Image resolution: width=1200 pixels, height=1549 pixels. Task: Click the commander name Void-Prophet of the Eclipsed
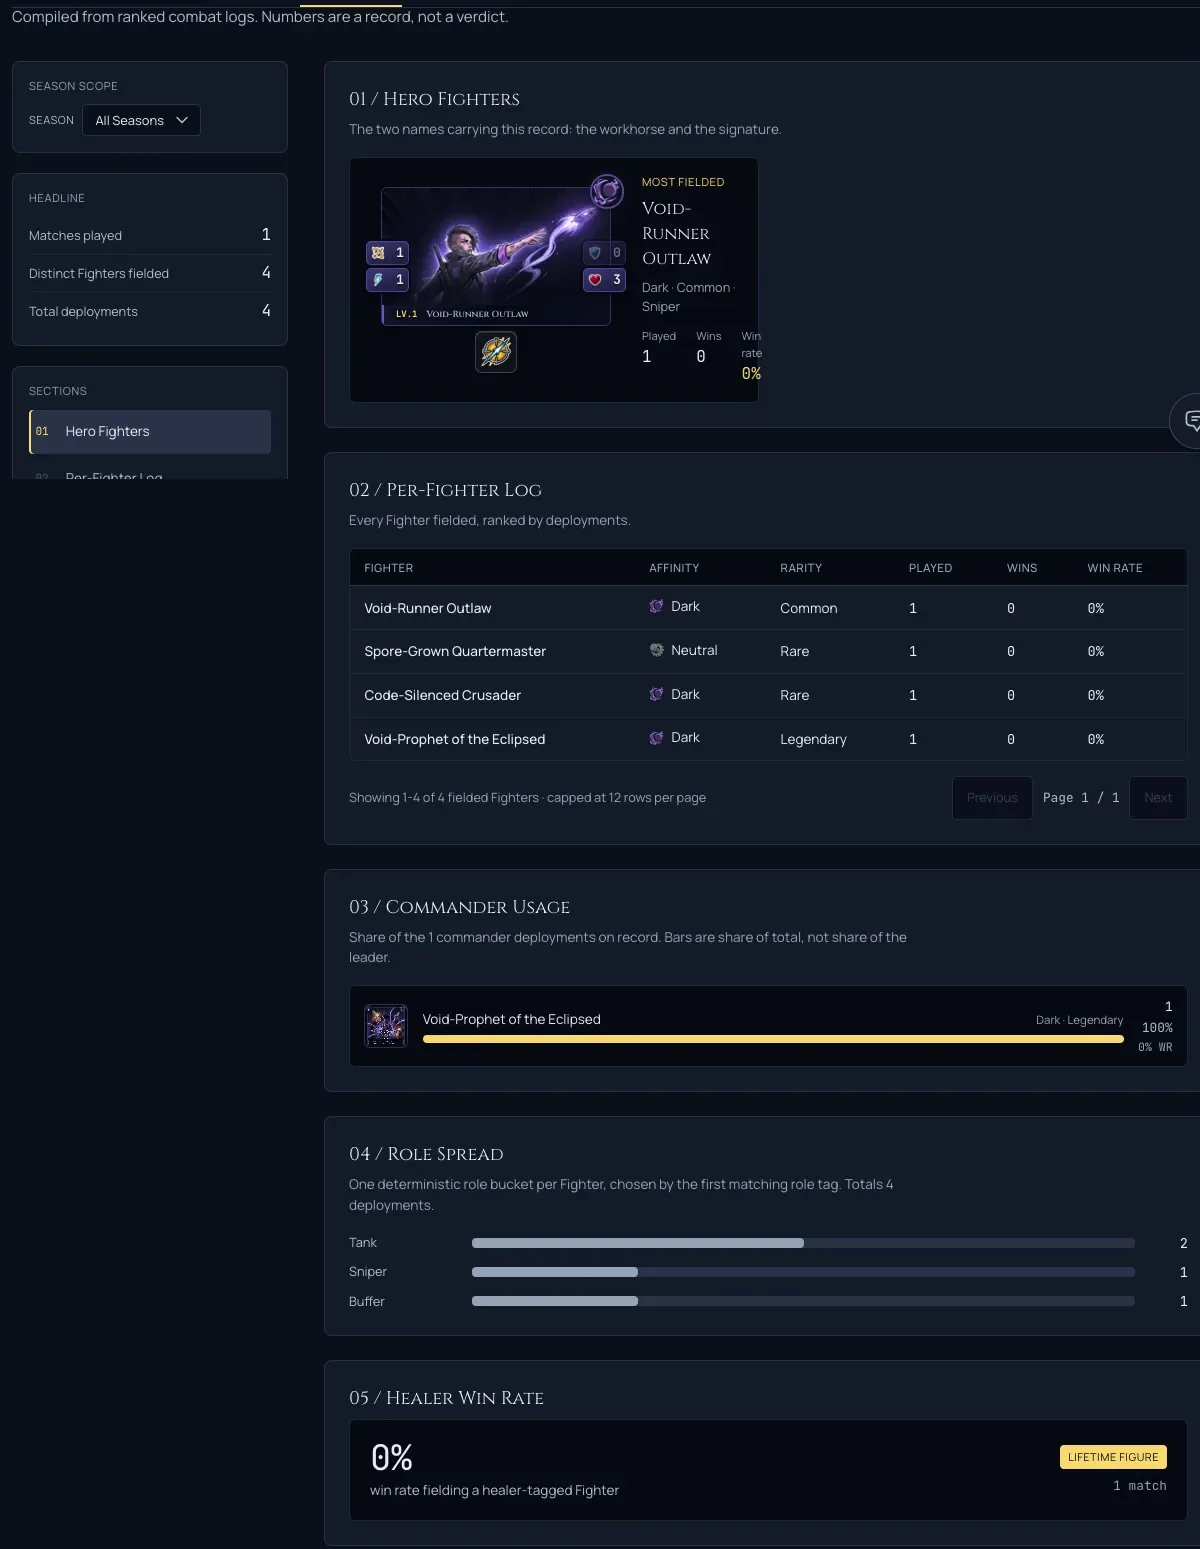[x=511, y=1019]
